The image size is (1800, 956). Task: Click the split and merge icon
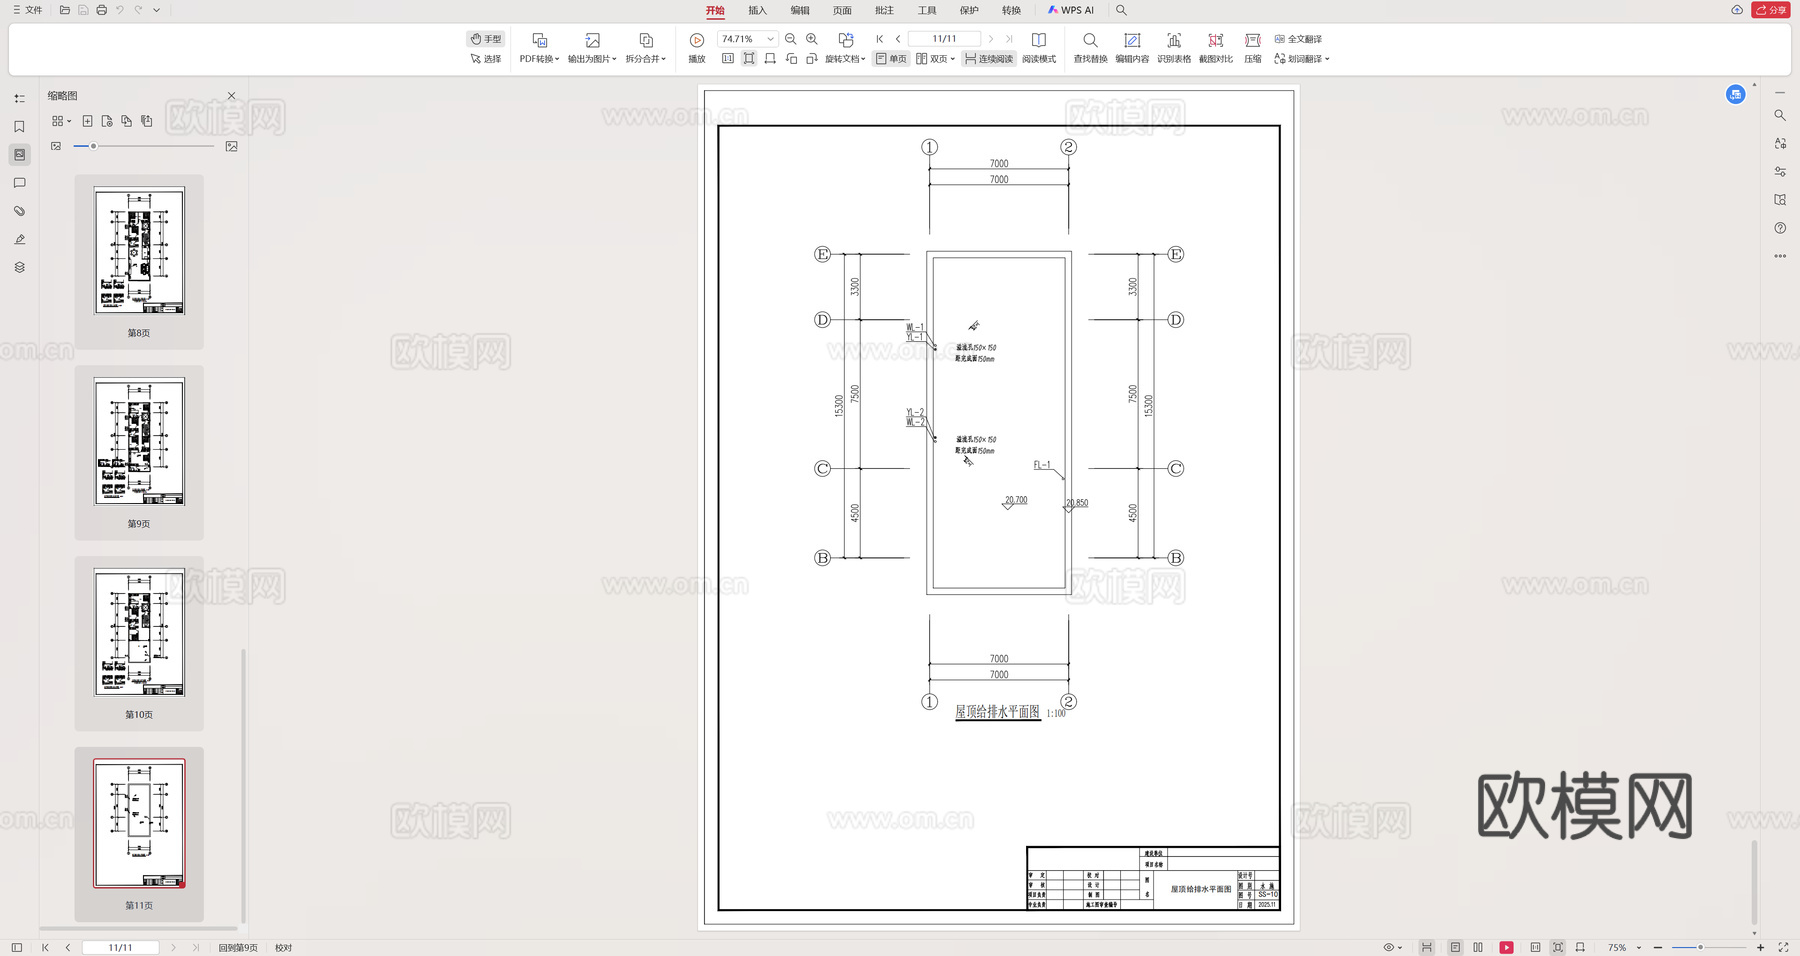click(x=646, y=40)
